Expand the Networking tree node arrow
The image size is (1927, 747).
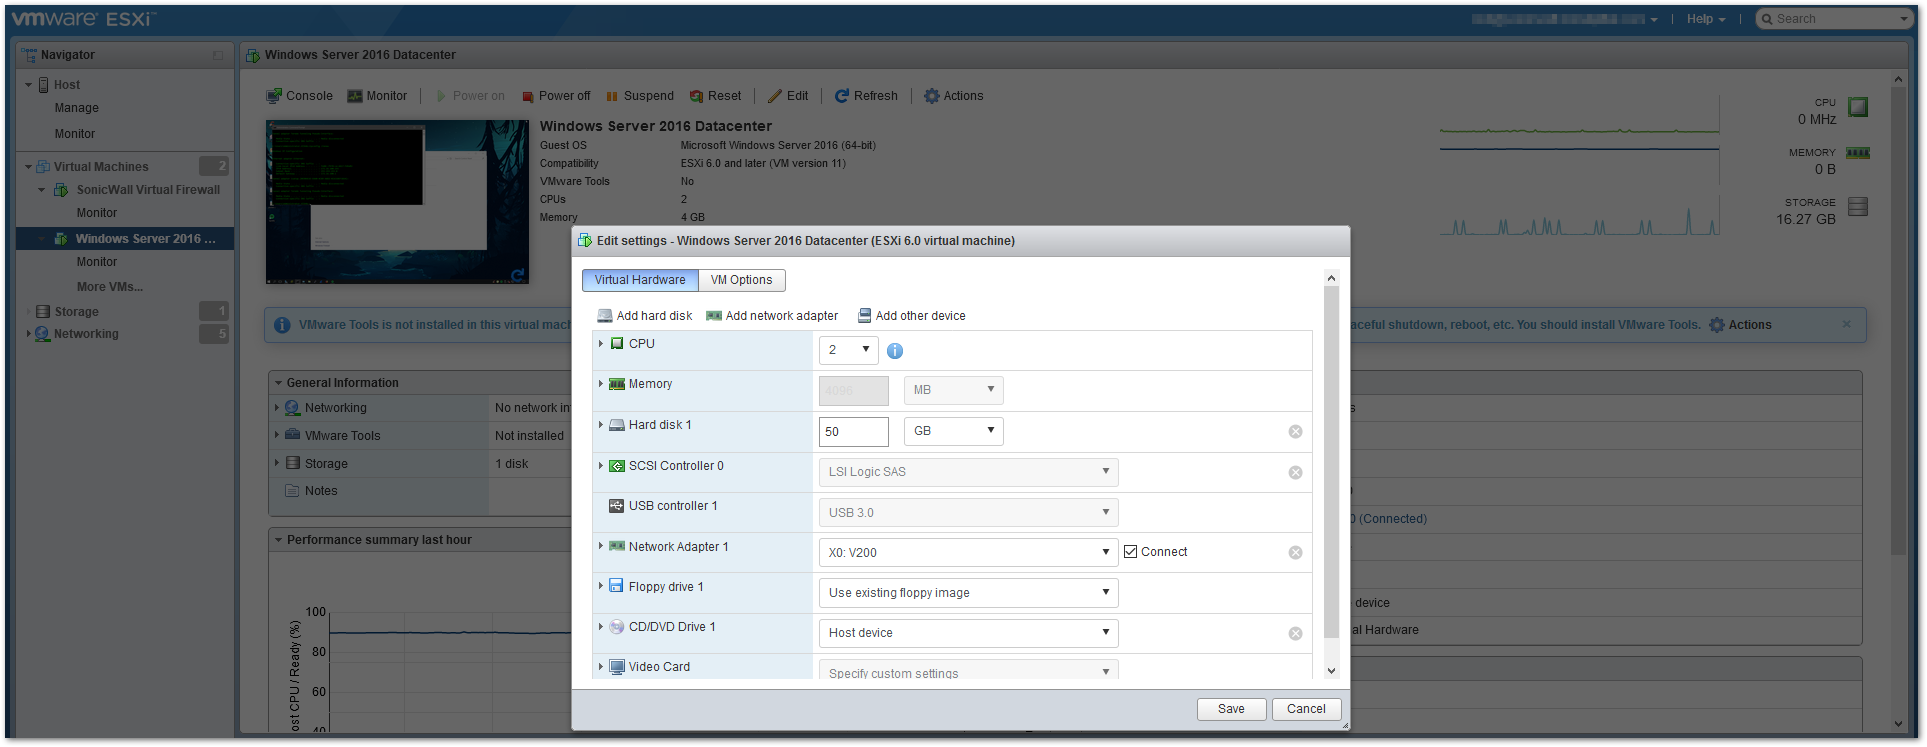point(28,334)
